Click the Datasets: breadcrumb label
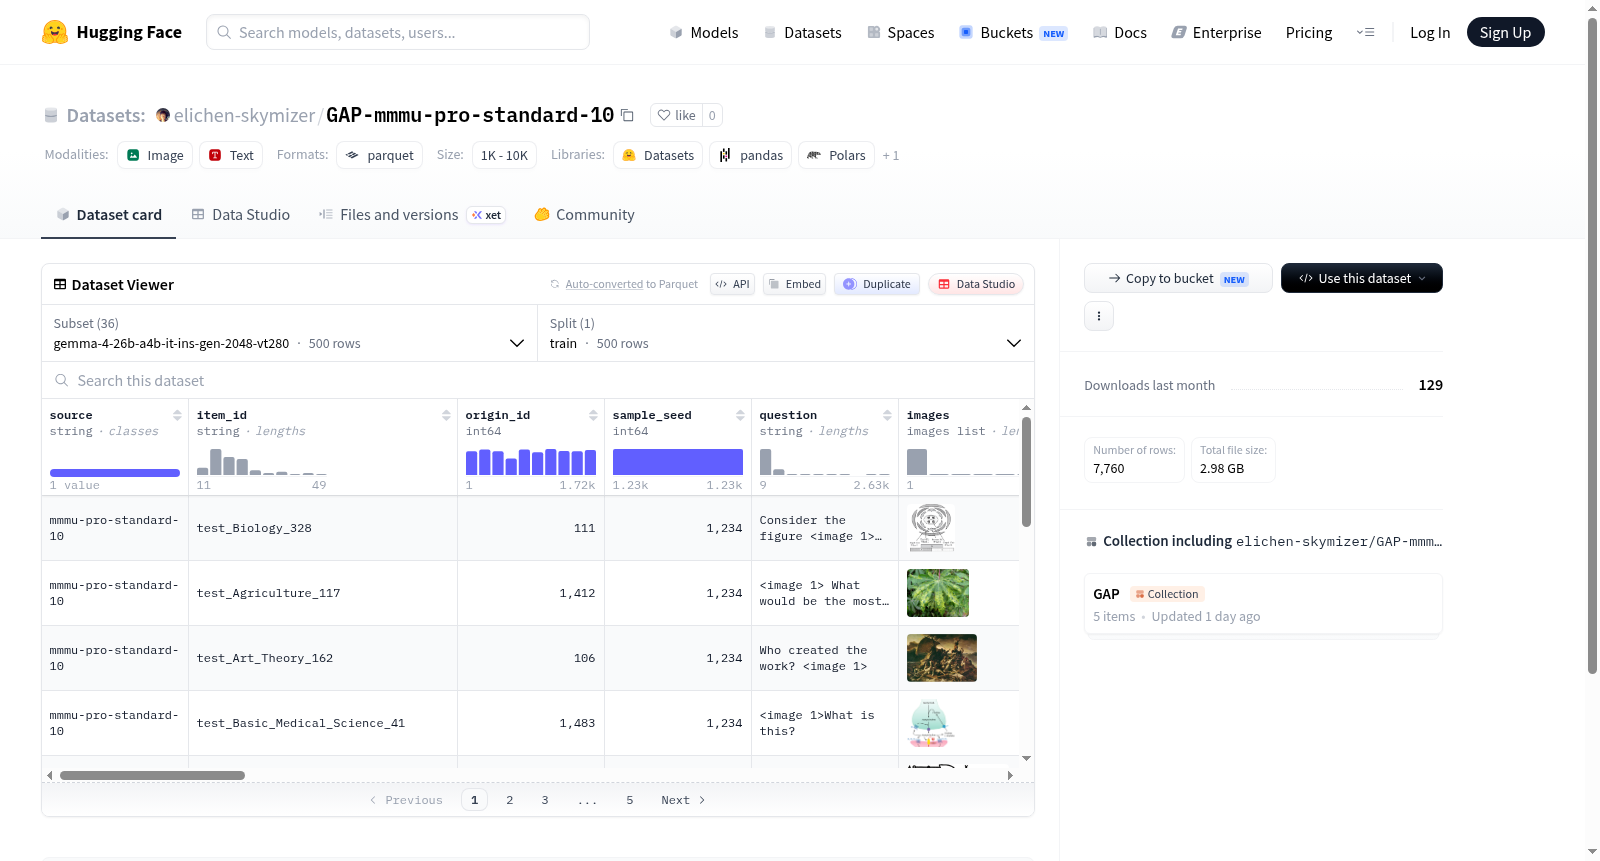 [106, 115]
